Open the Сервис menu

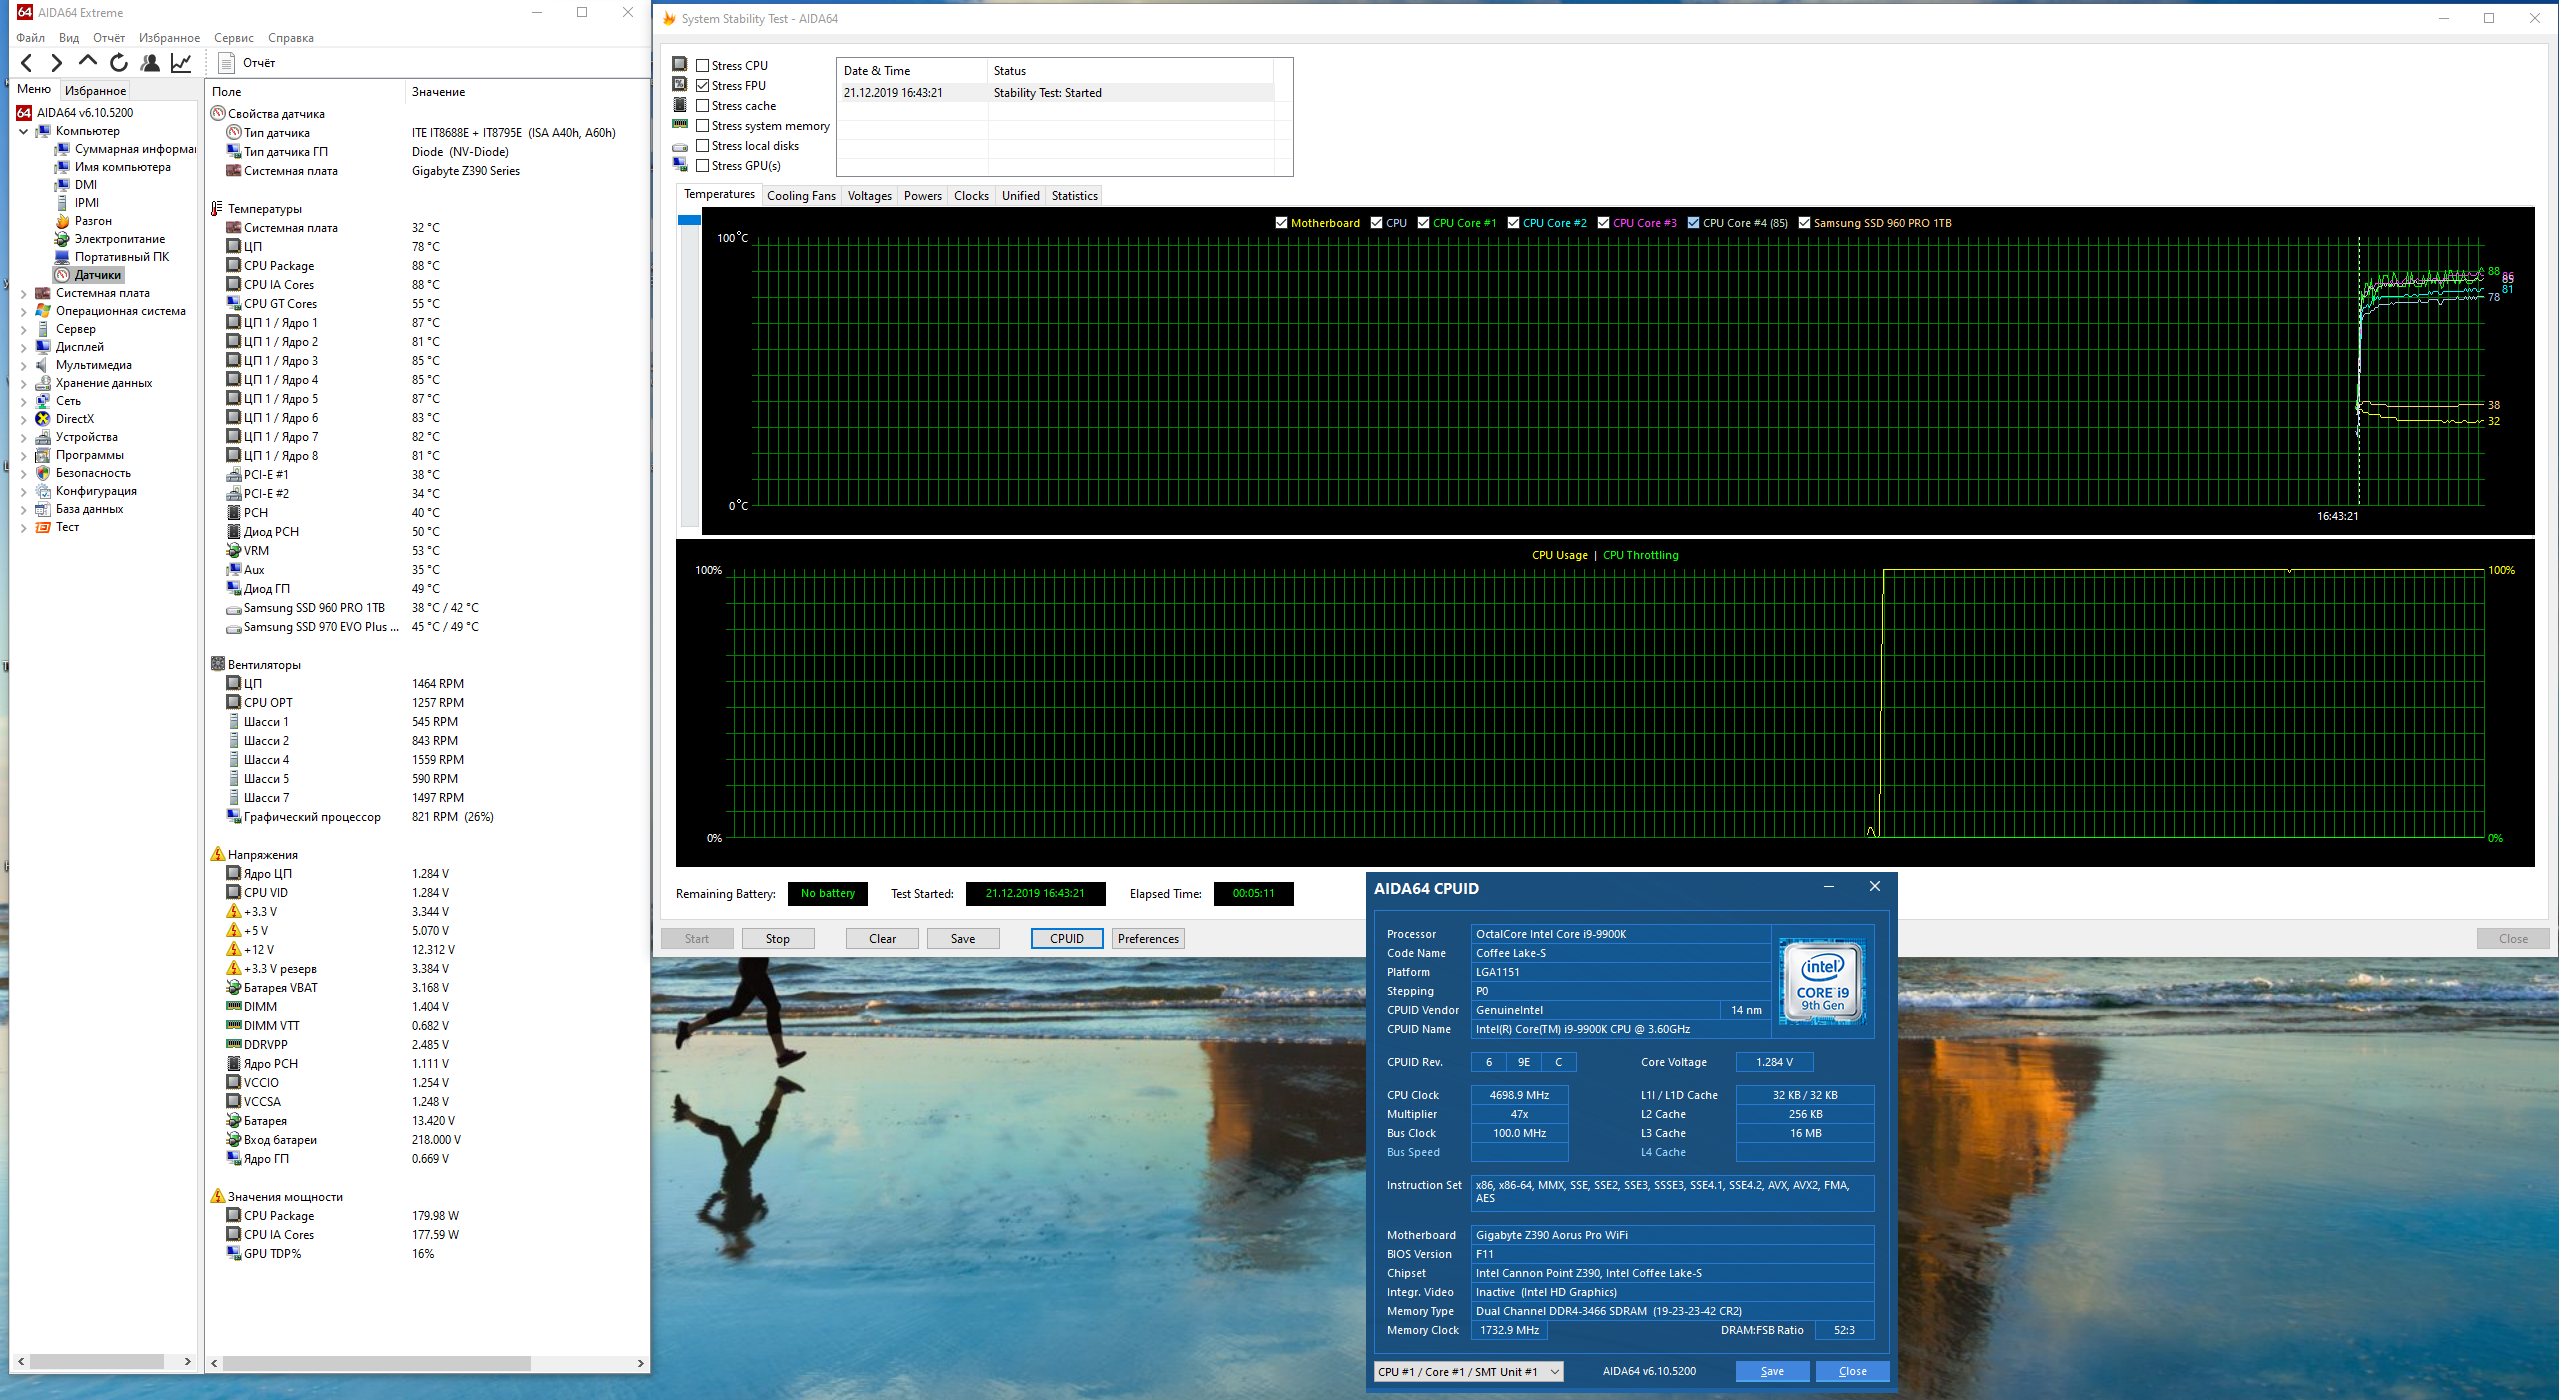pos(233,38)
